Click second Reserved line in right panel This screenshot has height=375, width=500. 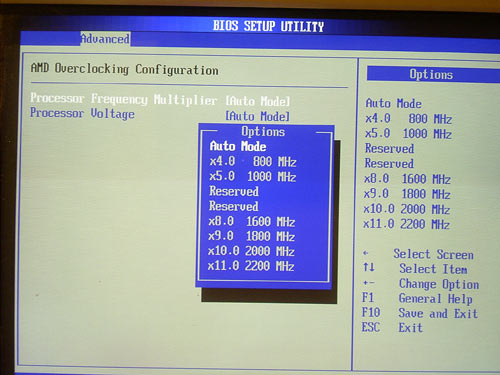pyautogui.click(x=389, y=163)
